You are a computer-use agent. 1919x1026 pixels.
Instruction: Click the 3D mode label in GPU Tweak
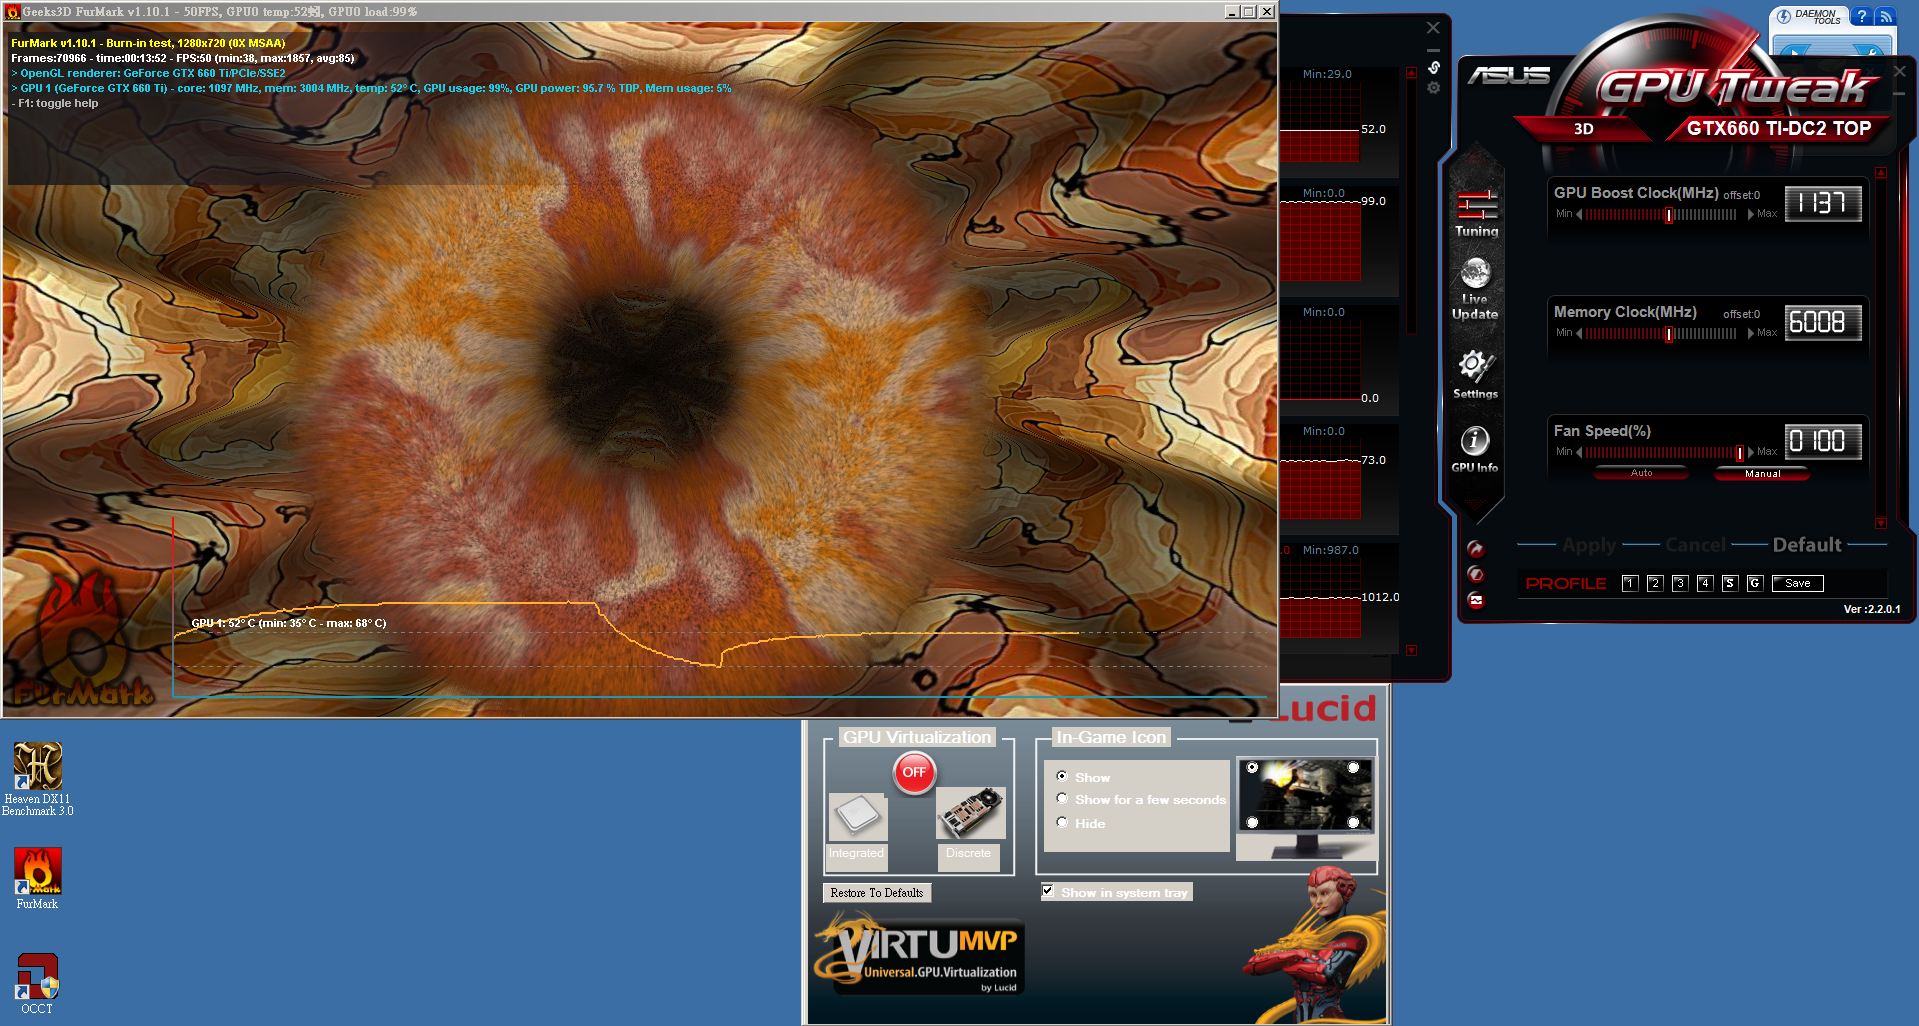click(x=1583, y=129)
